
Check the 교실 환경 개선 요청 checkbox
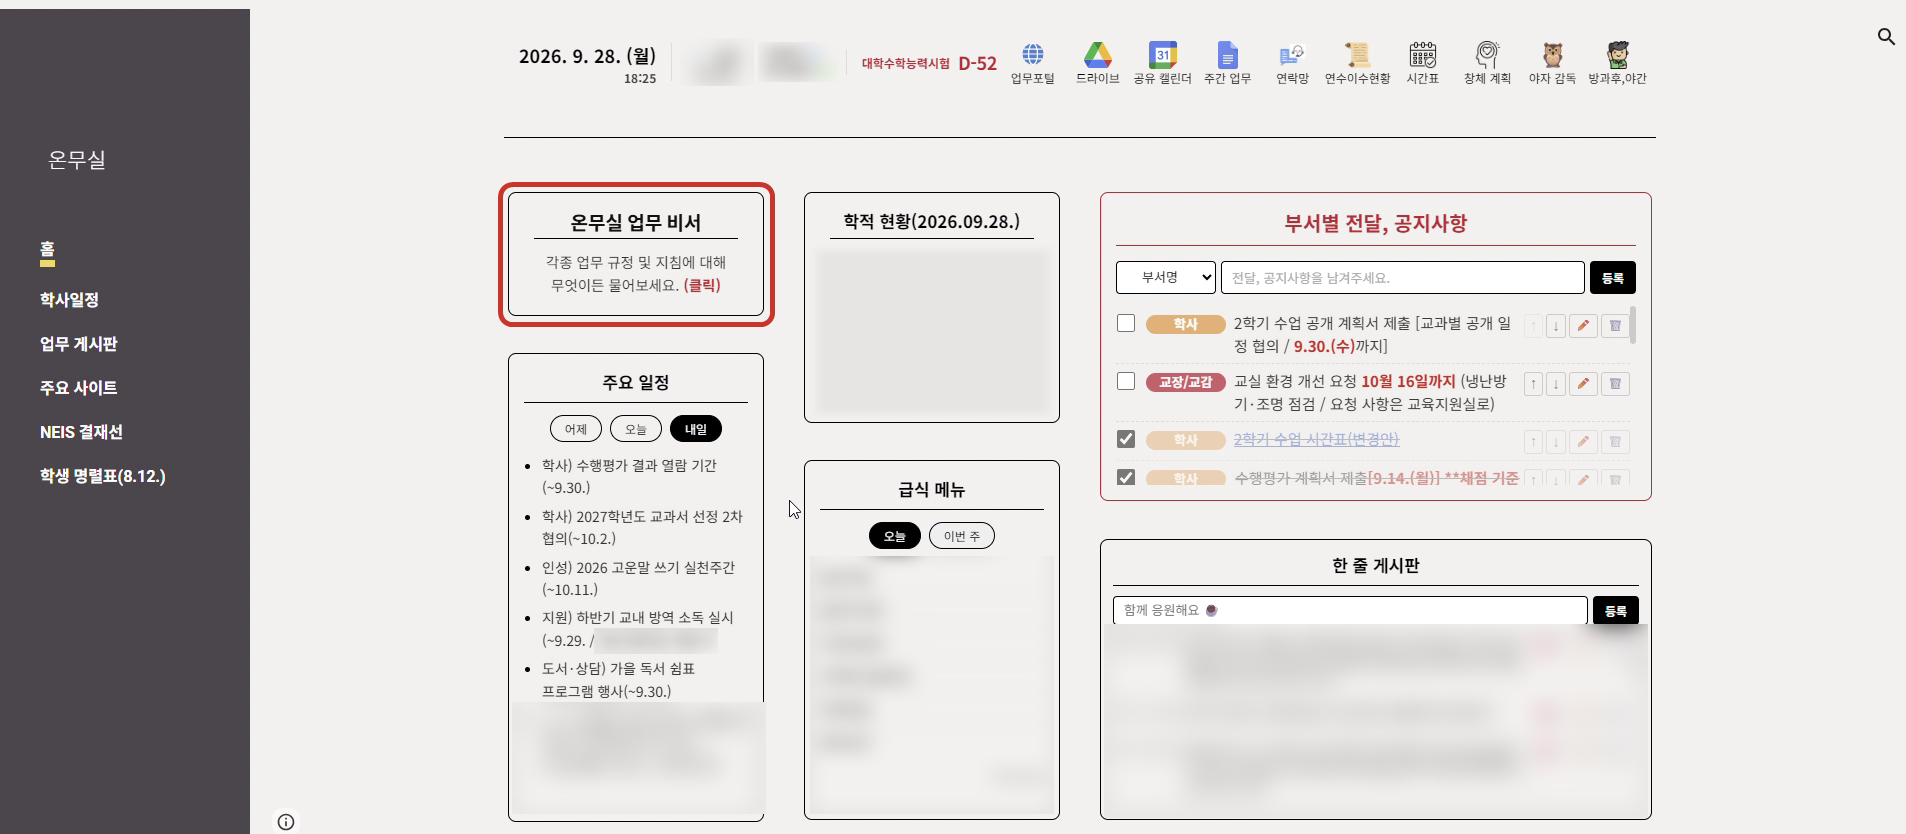pyautogui.click(x=1126, y=381)
